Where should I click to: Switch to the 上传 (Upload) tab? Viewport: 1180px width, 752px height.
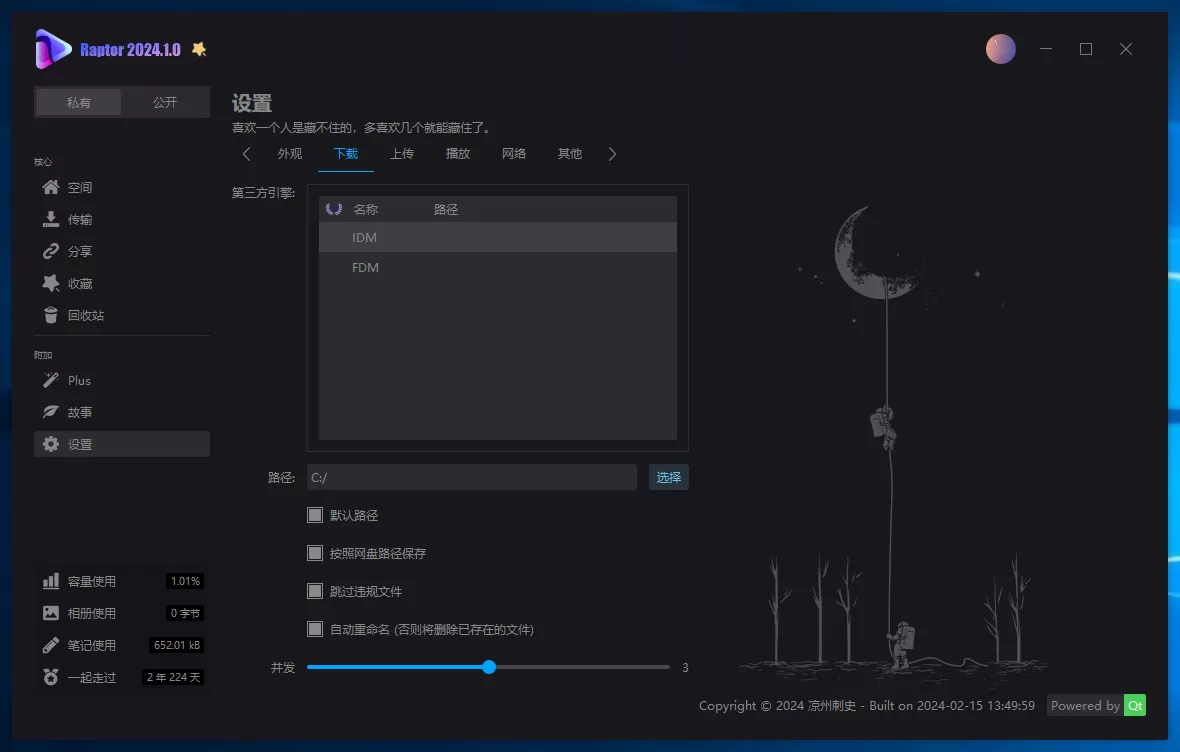coord(402,154)
